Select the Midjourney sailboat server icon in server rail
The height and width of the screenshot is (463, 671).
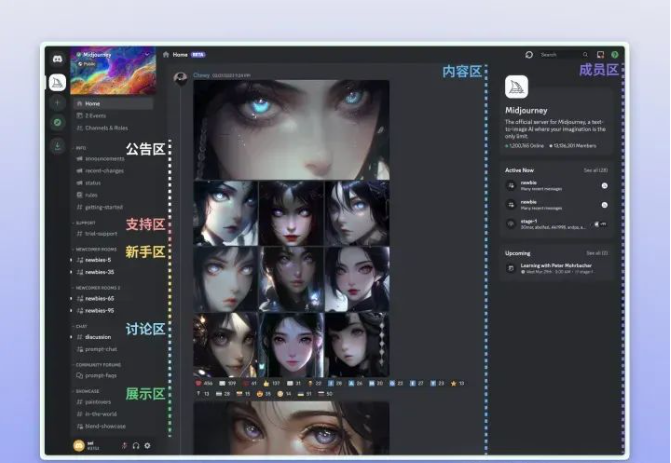(x=57, y=83)
